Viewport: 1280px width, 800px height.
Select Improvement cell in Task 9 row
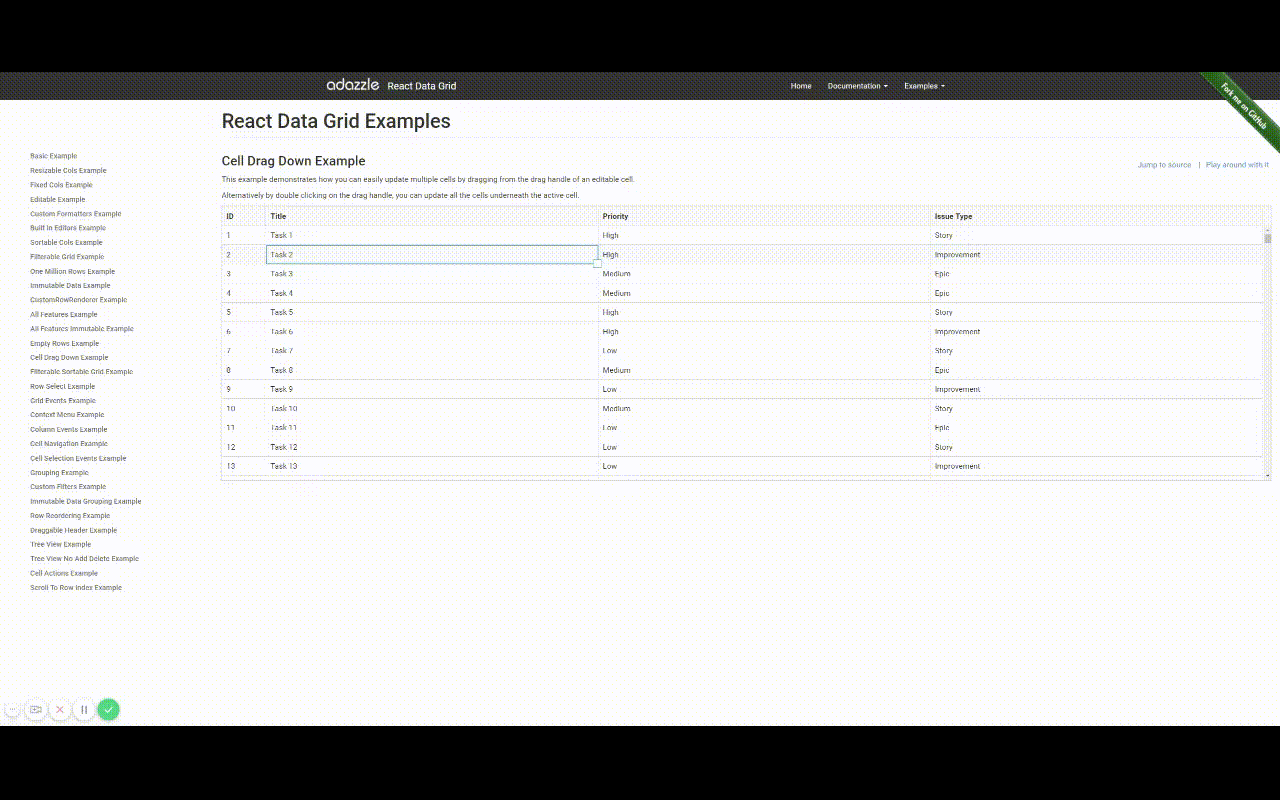pyautogui.click(x=1096, y=389)
